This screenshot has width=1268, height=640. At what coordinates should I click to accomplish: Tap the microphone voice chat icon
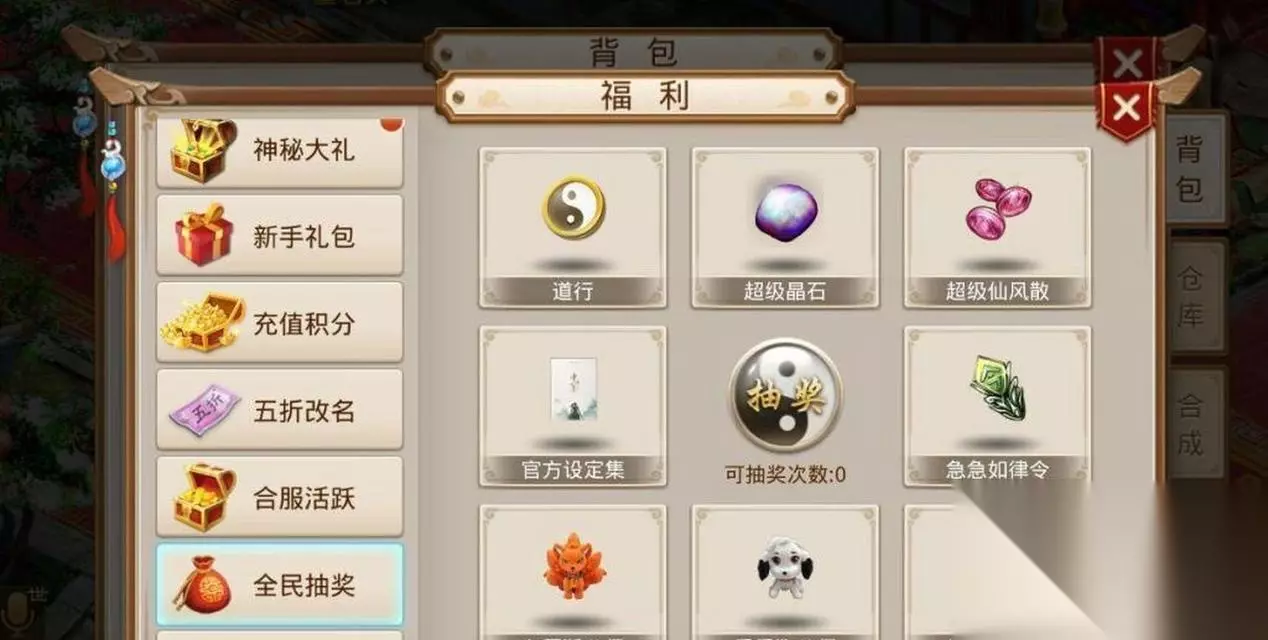(15, 610)
